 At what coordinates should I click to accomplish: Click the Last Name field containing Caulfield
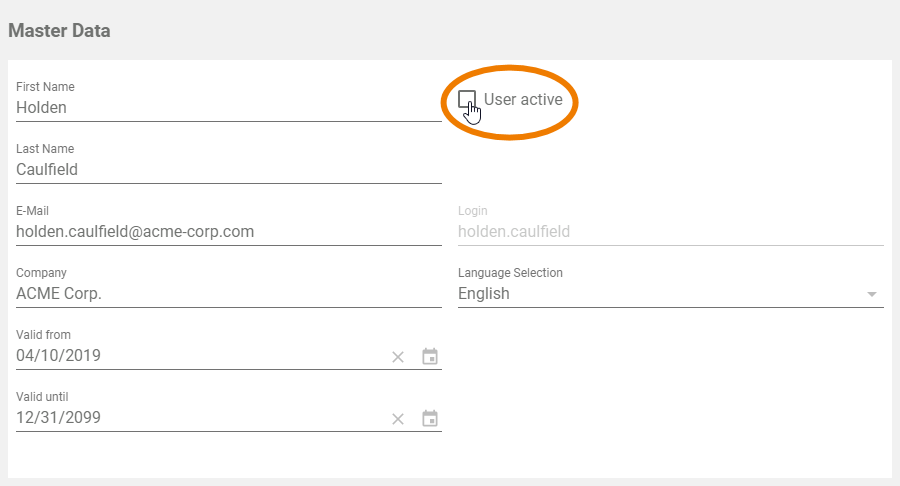coord(228,170)
